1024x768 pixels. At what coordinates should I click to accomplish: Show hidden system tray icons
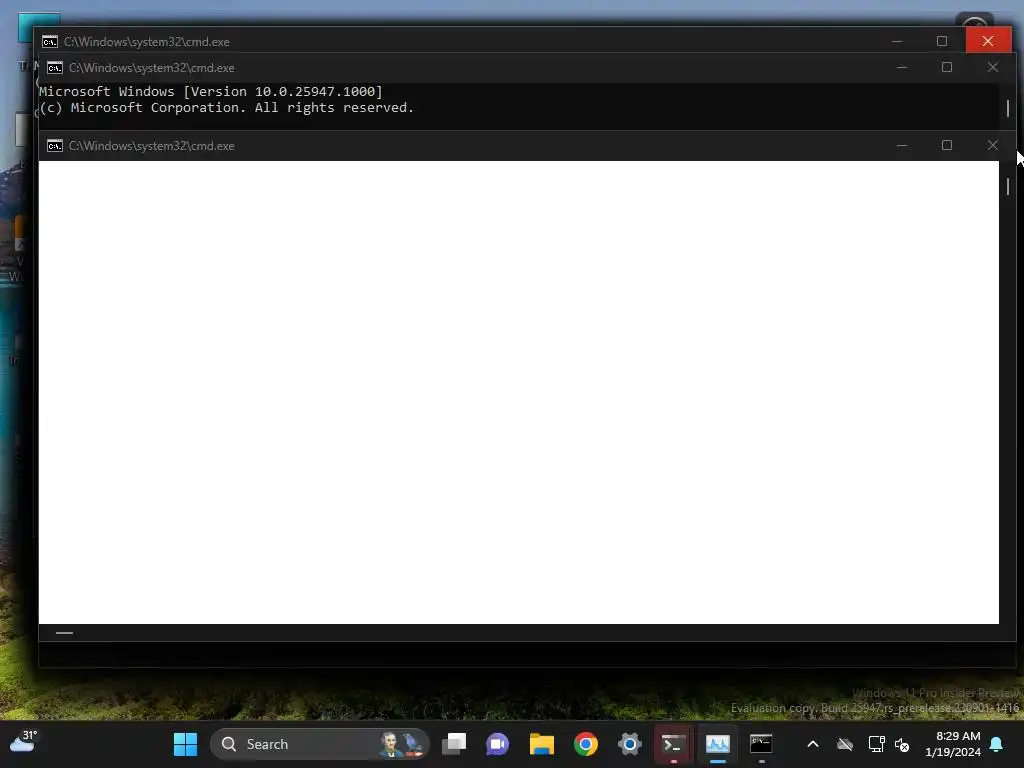coord(813,744)
